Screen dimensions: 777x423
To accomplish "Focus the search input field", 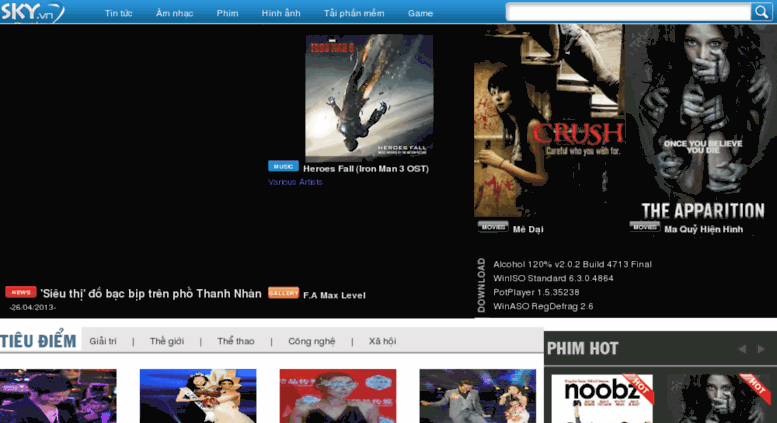I will [x=629, y=12].
